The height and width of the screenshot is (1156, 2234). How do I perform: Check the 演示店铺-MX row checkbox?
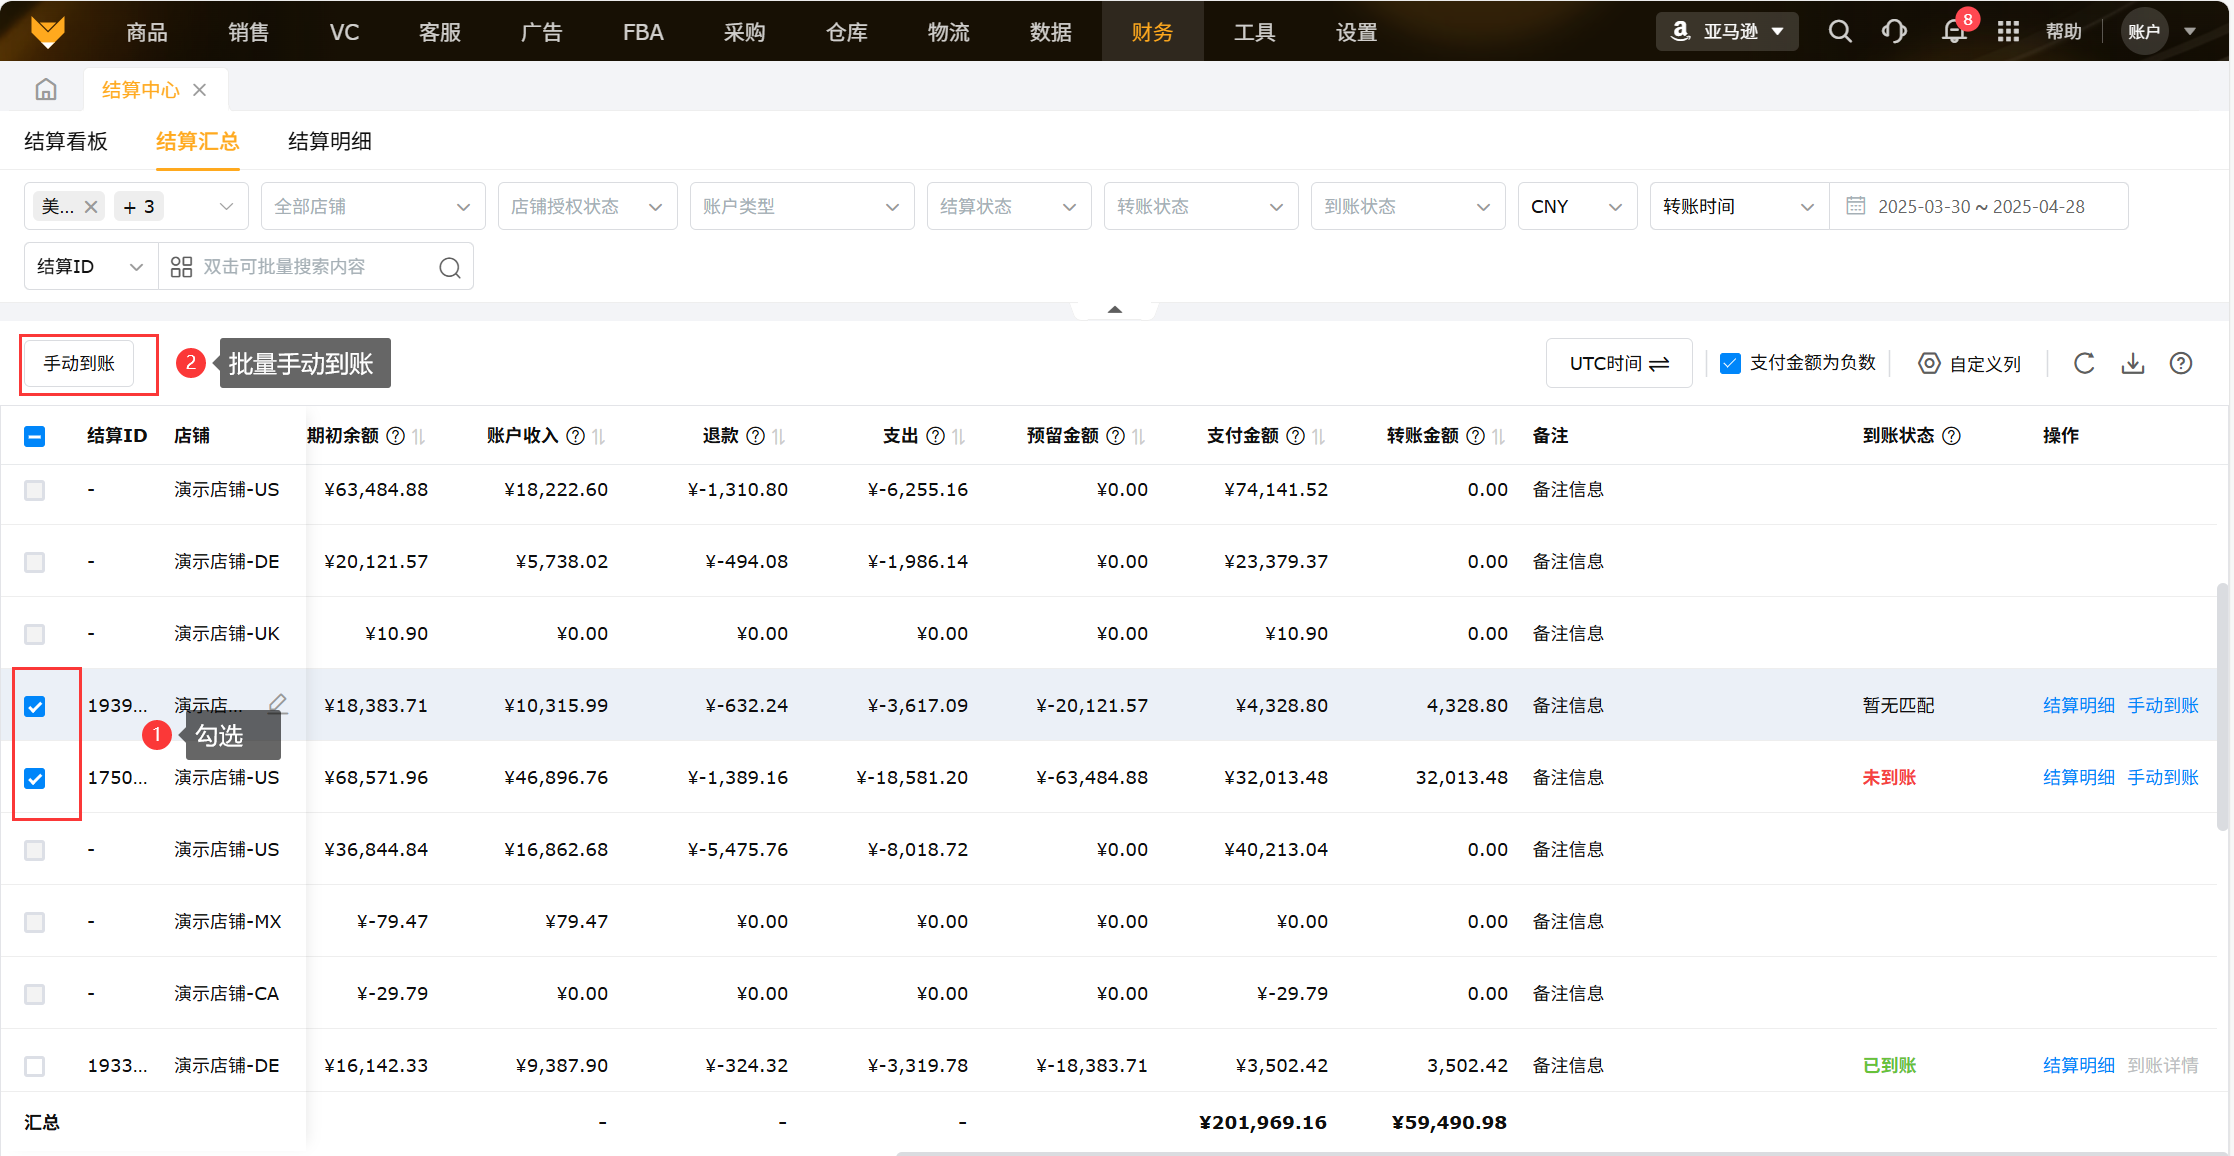click(x=35, y=922)
